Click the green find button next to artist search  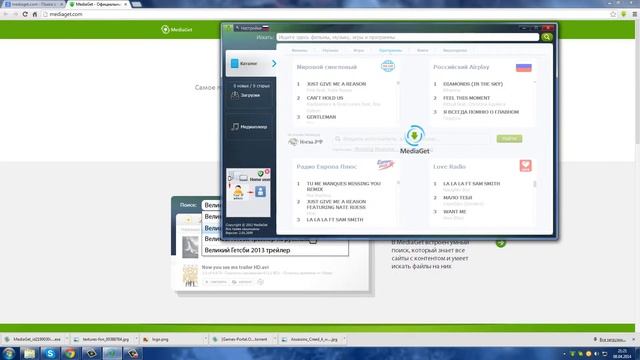(x=509, y=139)
